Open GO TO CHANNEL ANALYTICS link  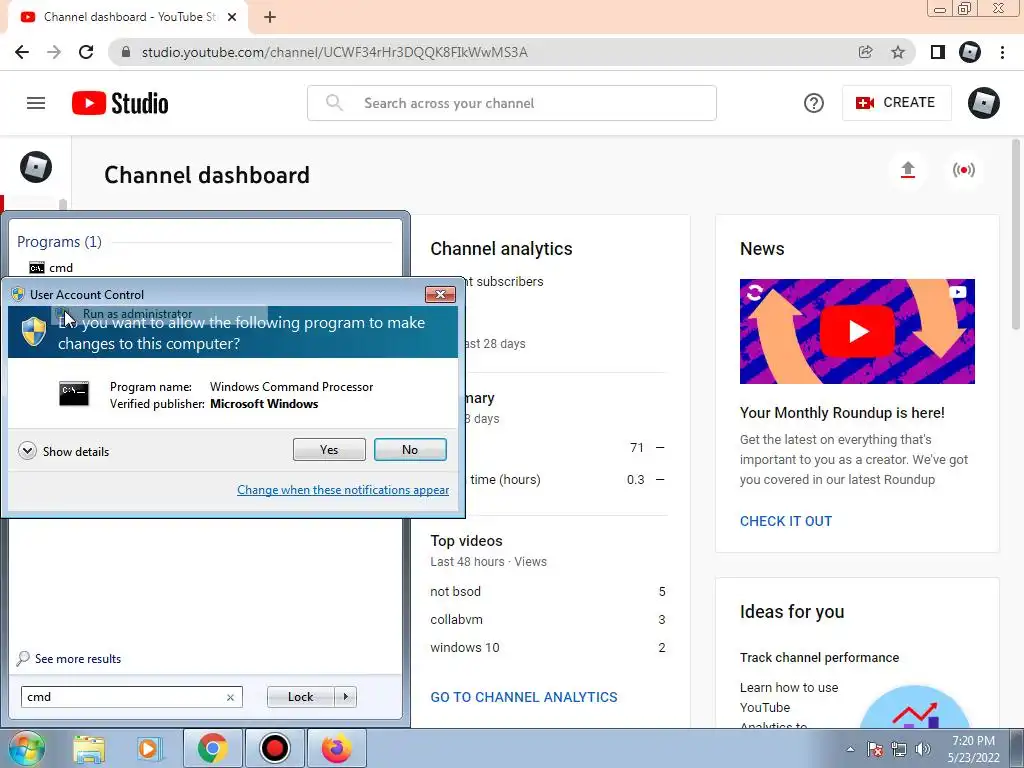524,697
